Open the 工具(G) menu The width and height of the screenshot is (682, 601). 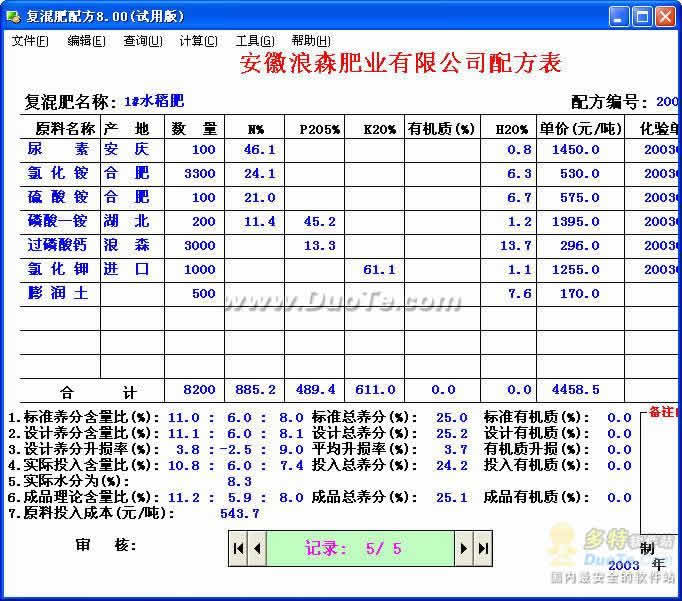coord(255,41)
